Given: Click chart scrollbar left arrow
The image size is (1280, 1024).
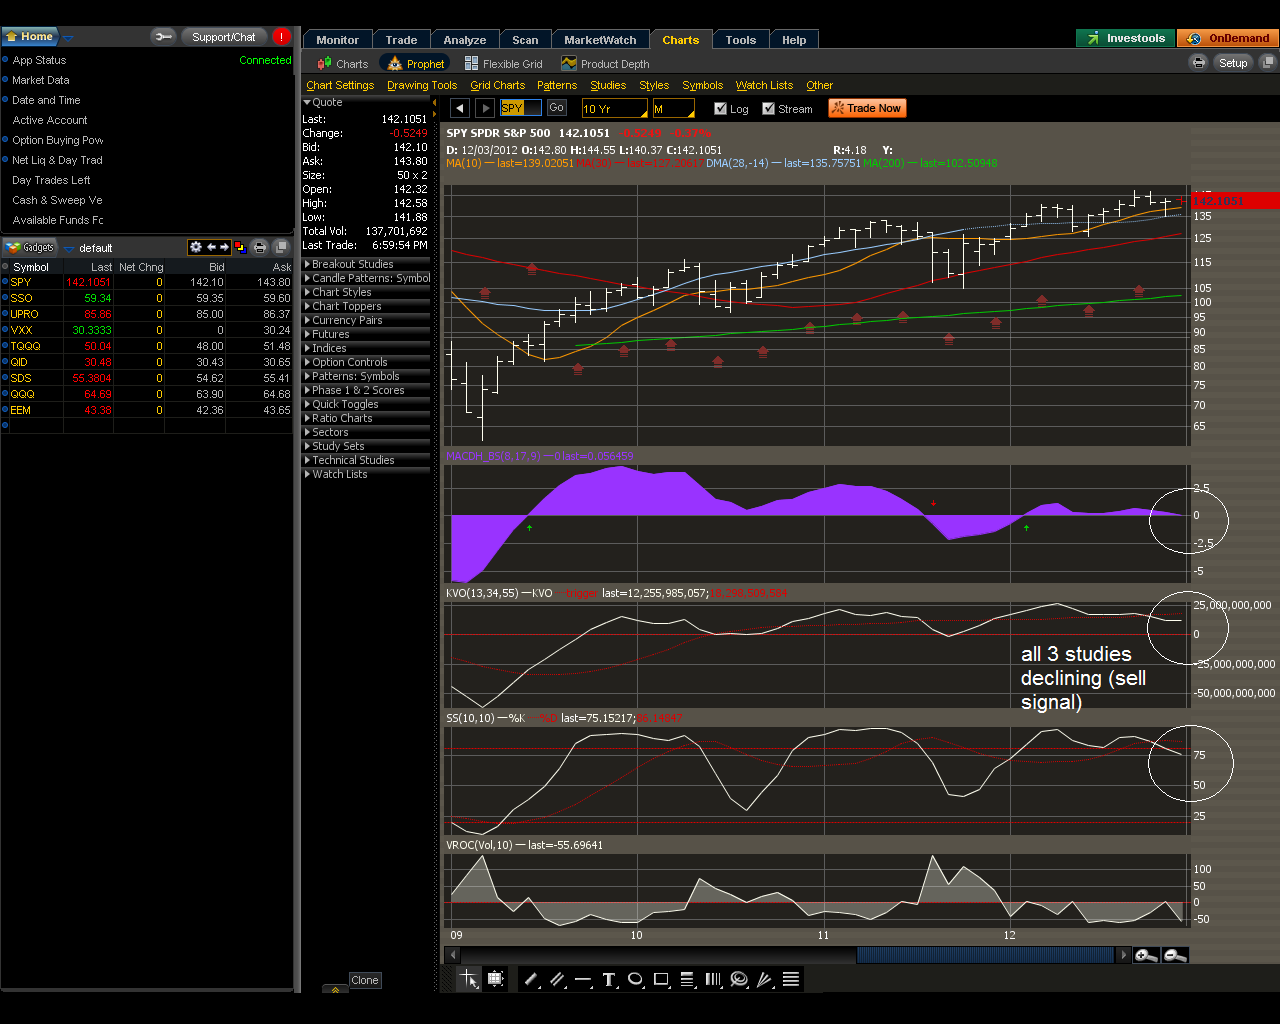Looking at the screenshot, I should click(x=453, y=955).
